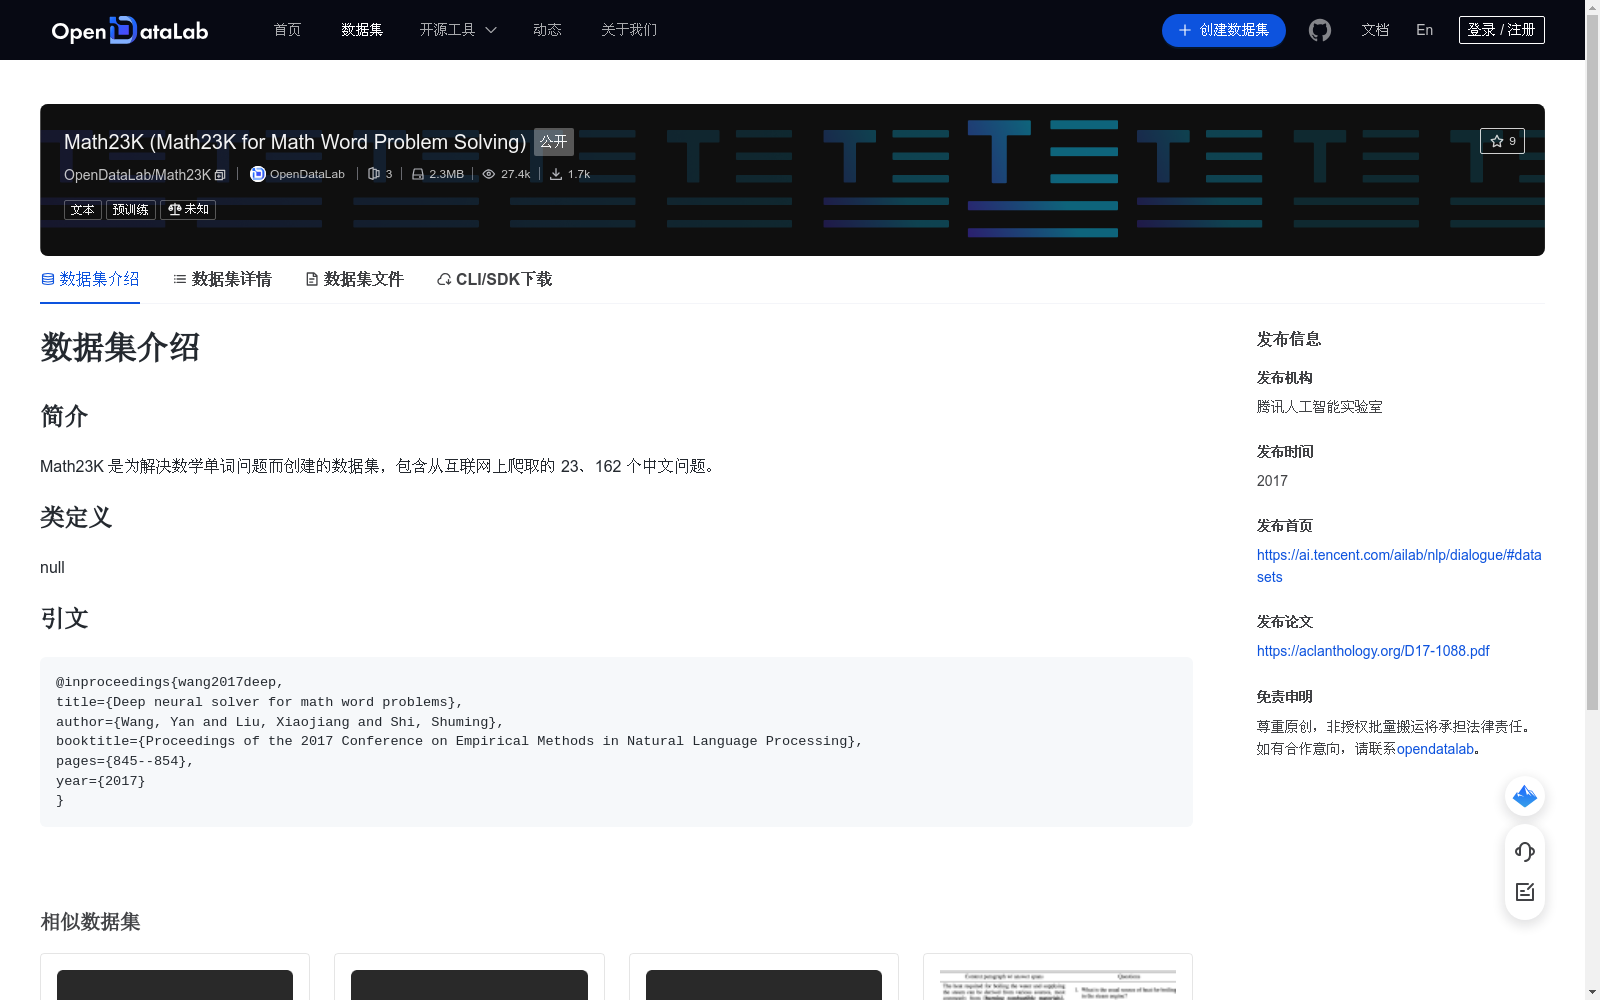The image size is (1600, 1000).
Task: Open the aclanthology paper PDF link
Action: coord(1372,650)
